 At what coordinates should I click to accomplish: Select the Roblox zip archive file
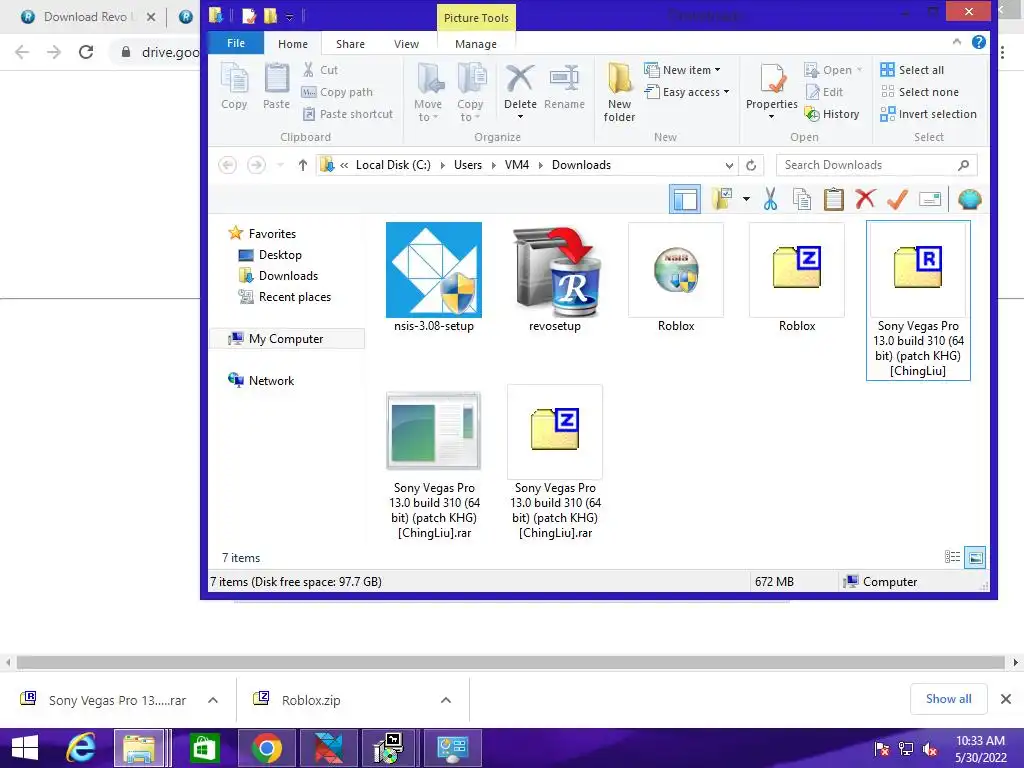[x=797, y=278]
